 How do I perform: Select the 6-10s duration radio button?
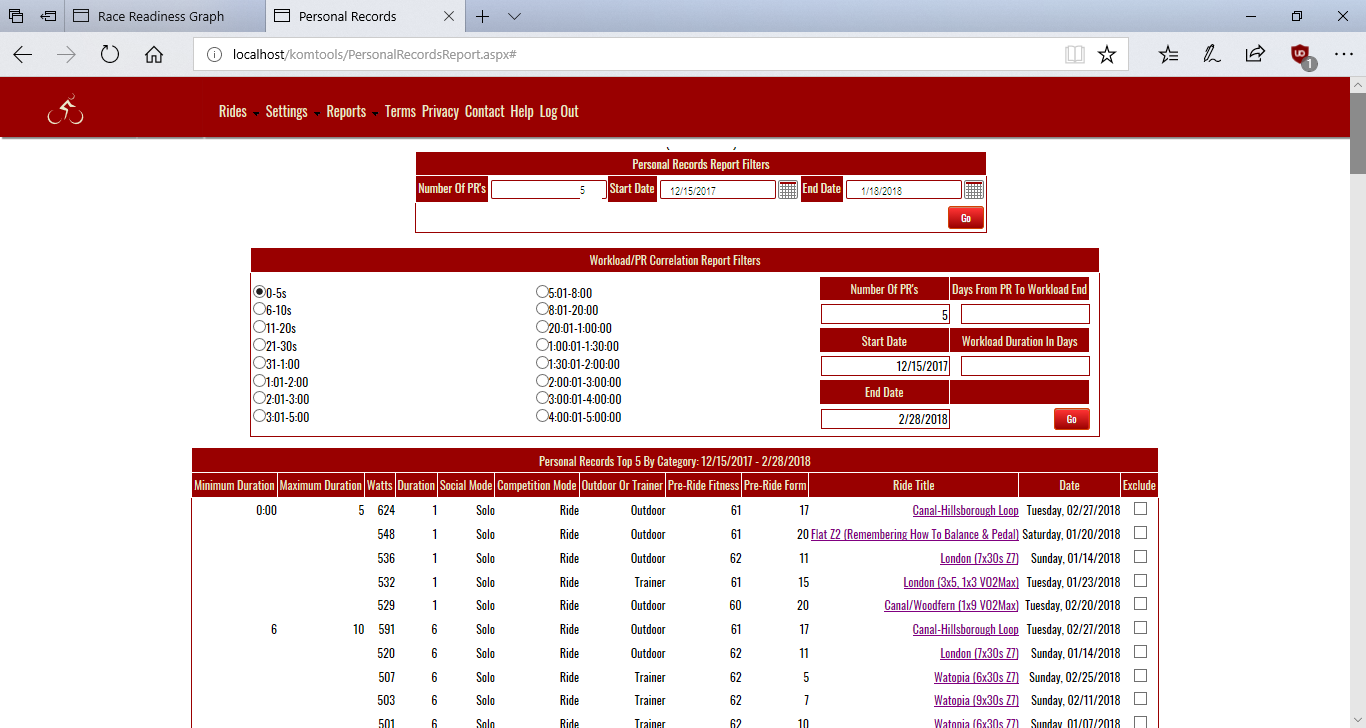(x=260, y=310)
